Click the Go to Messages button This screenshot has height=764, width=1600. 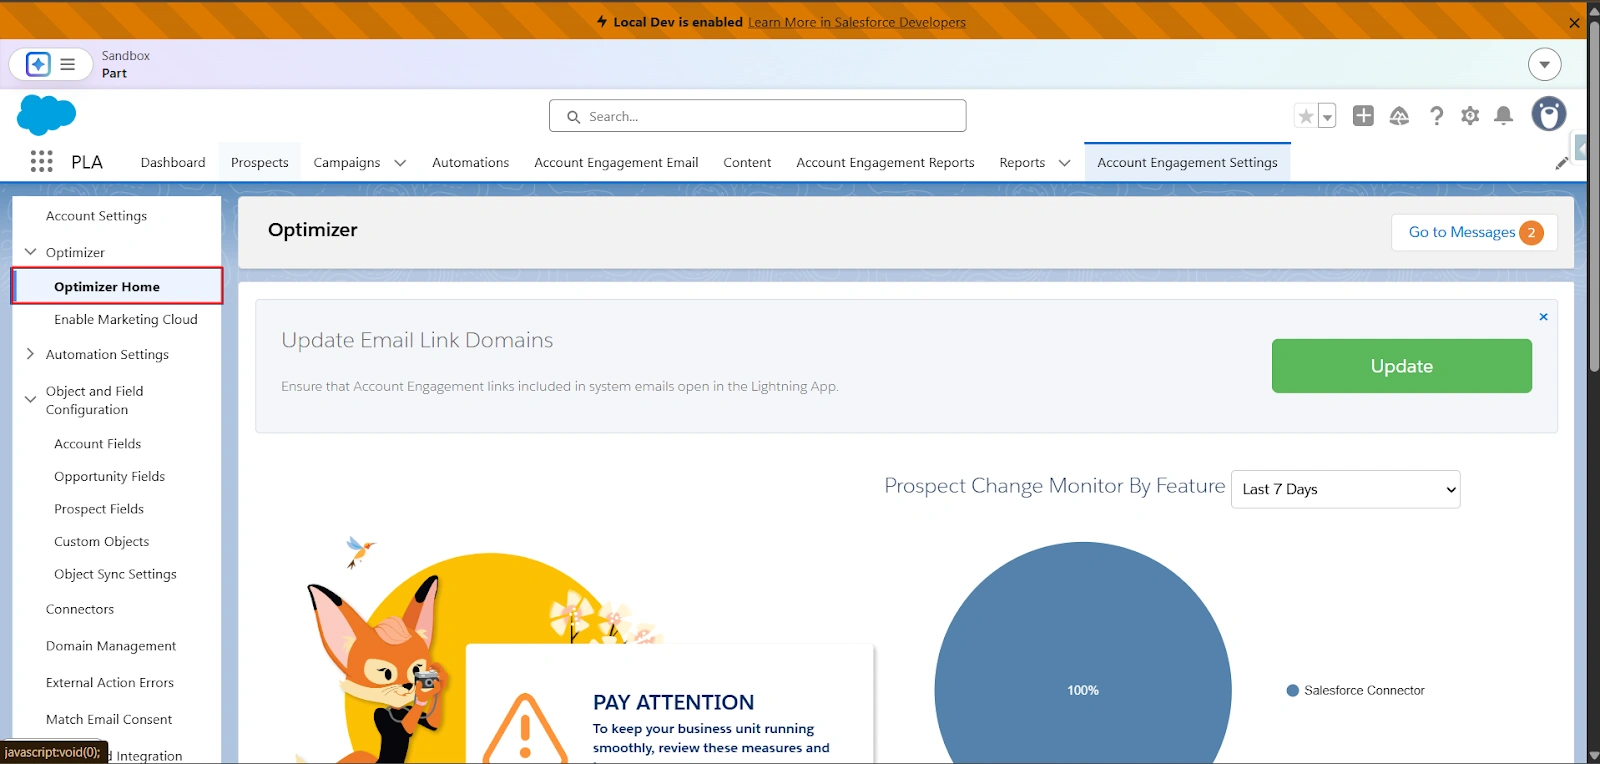(1474, 232)
